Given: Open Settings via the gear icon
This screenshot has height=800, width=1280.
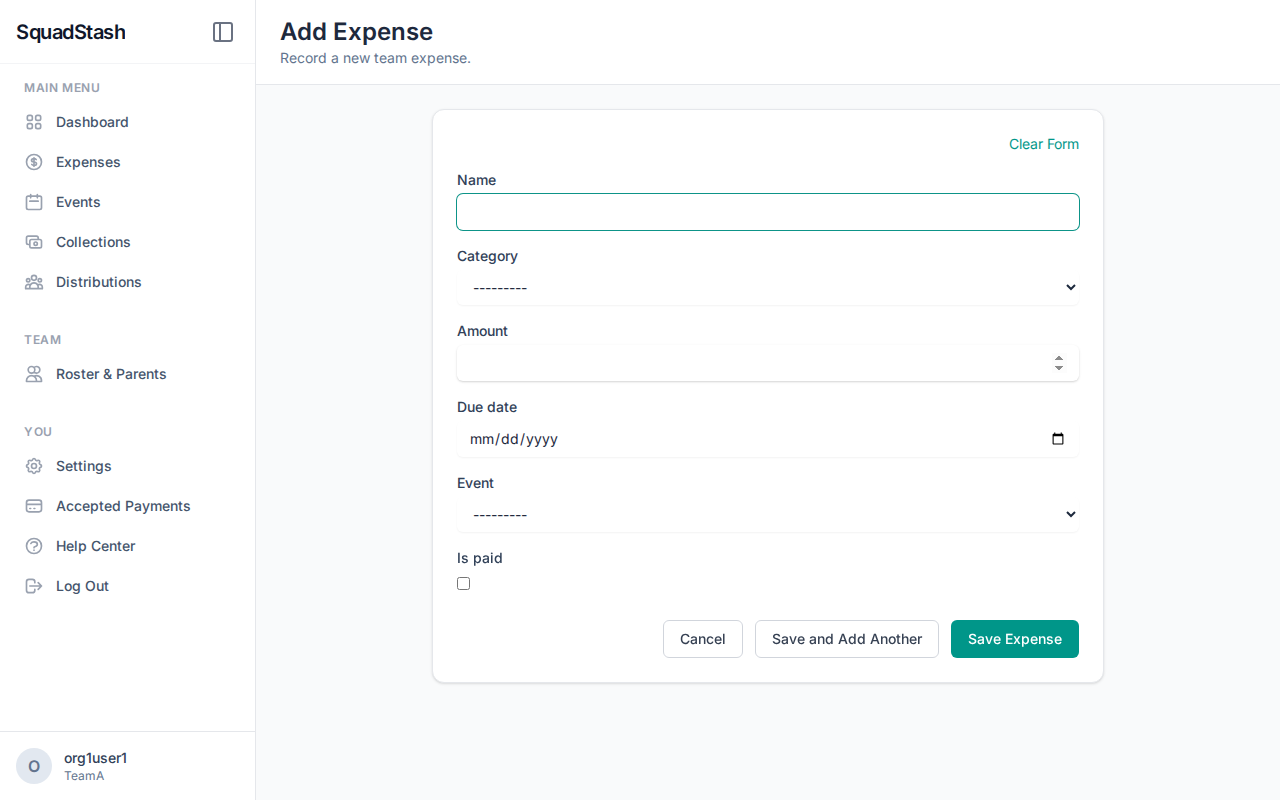Looking at the screenshot, I should point(33,465).
